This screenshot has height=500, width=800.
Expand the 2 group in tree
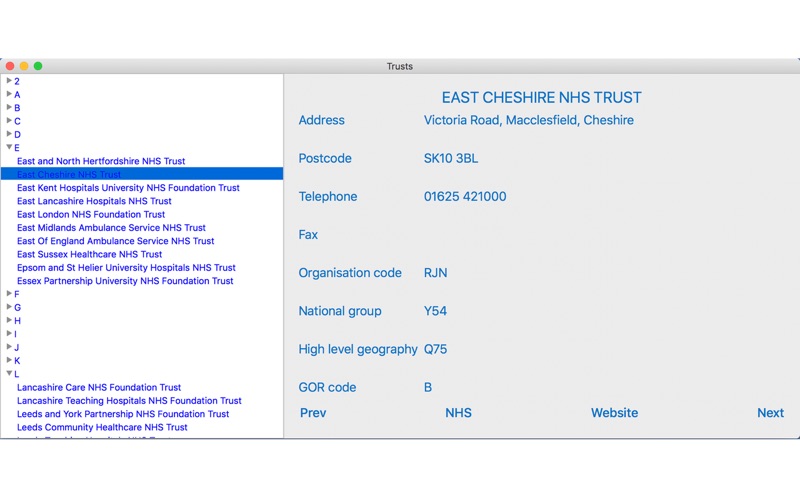pos(9,81)
